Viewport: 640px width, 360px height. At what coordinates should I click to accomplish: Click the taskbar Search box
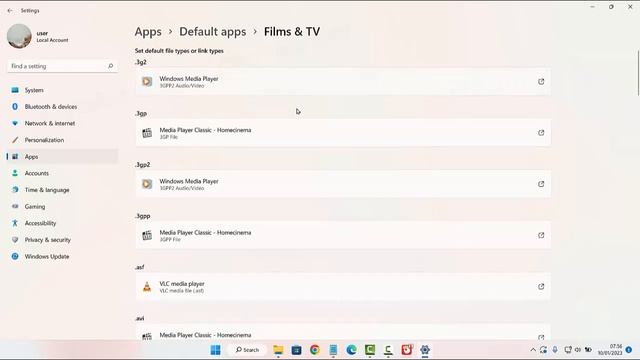248,350
